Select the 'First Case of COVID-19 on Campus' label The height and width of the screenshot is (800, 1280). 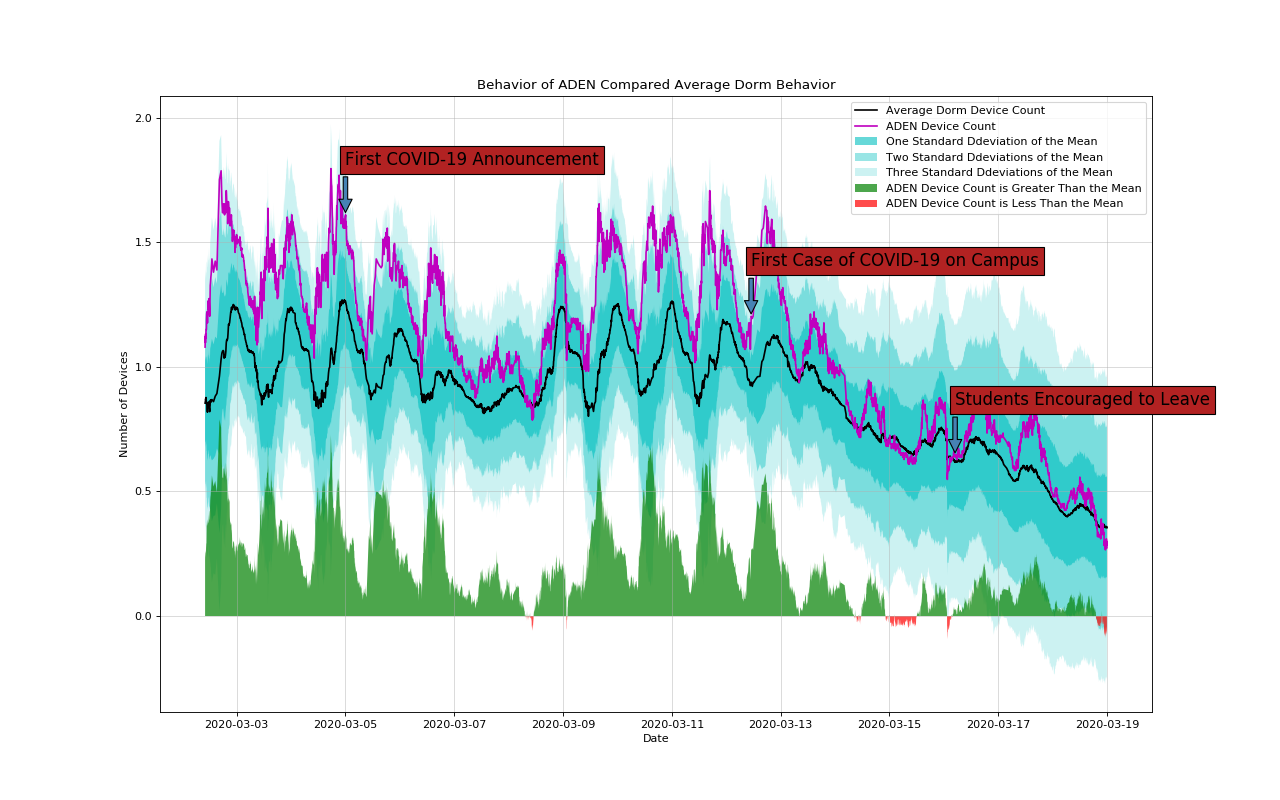coord(895,261)
